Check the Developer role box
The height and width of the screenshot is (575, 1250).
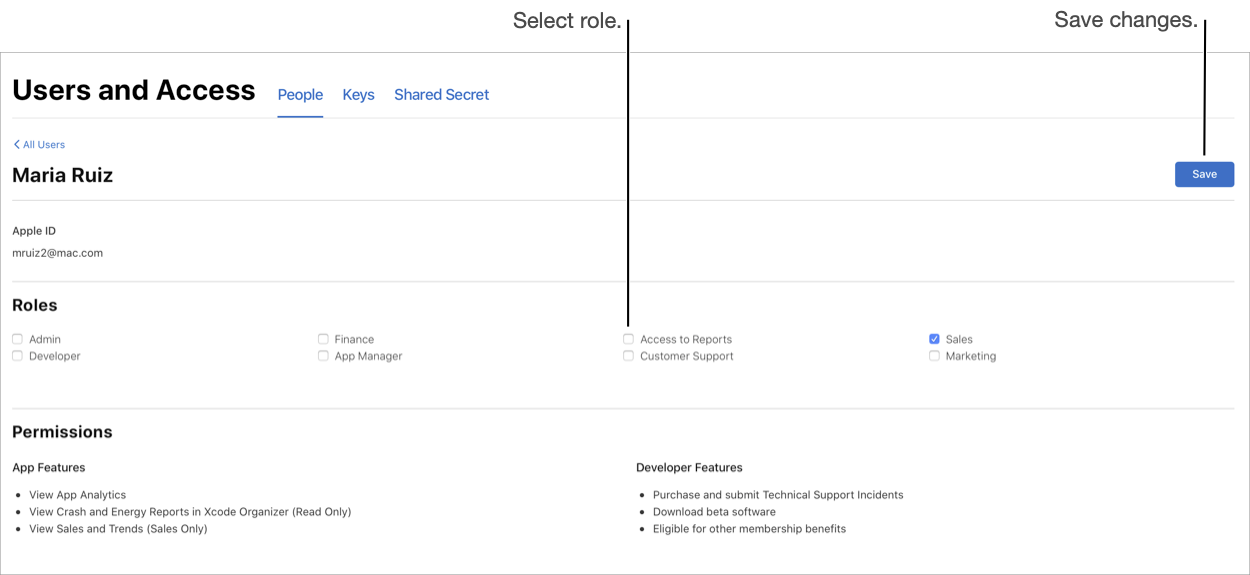(17, 356)
